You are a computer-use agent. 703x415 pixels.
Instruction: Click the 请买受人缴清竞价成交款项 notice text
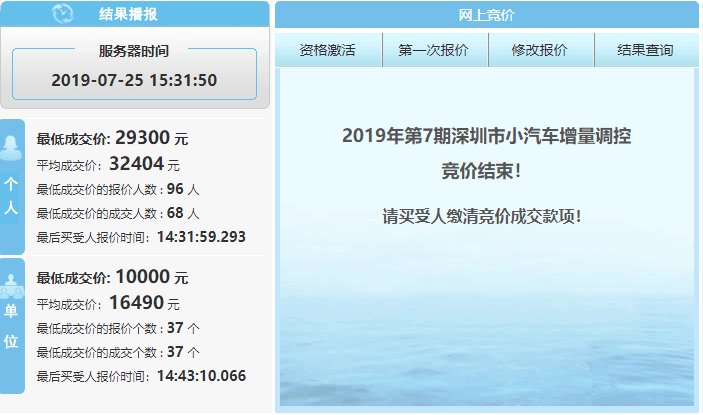(x=481, y=216)
